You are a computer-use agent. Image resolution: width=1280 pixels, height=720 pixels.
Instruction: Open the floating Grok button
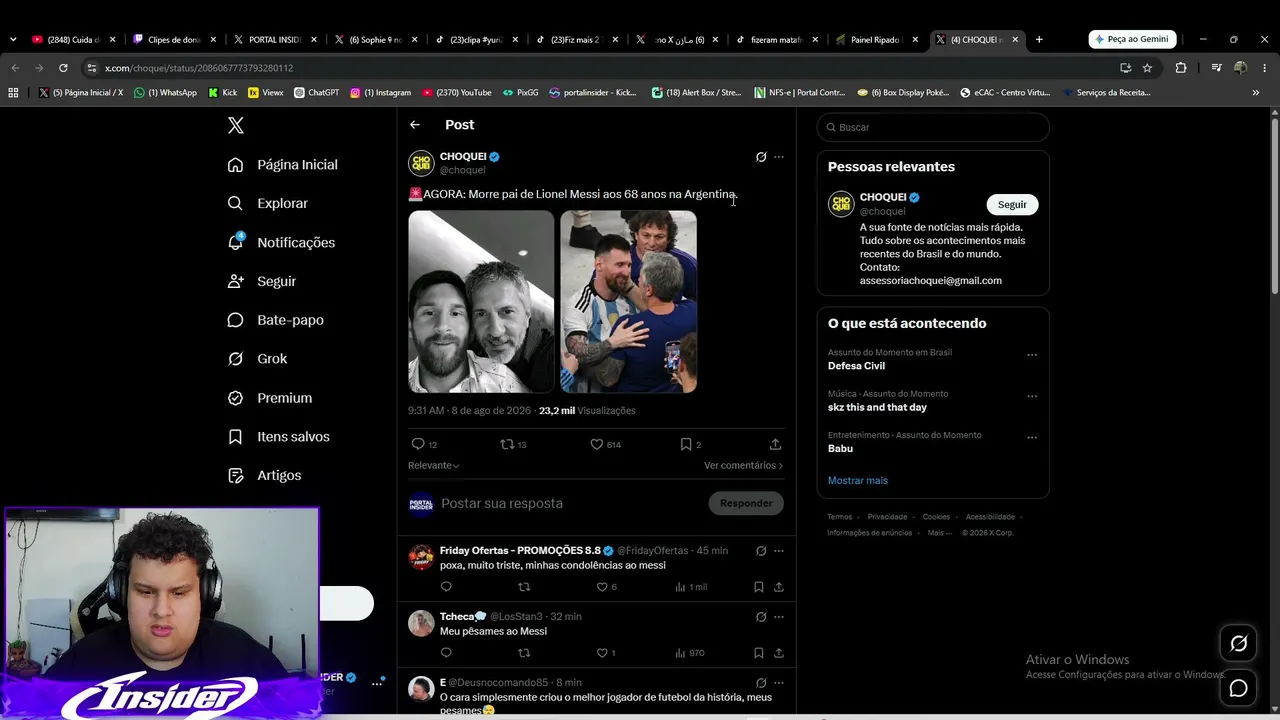[1238, 644]
